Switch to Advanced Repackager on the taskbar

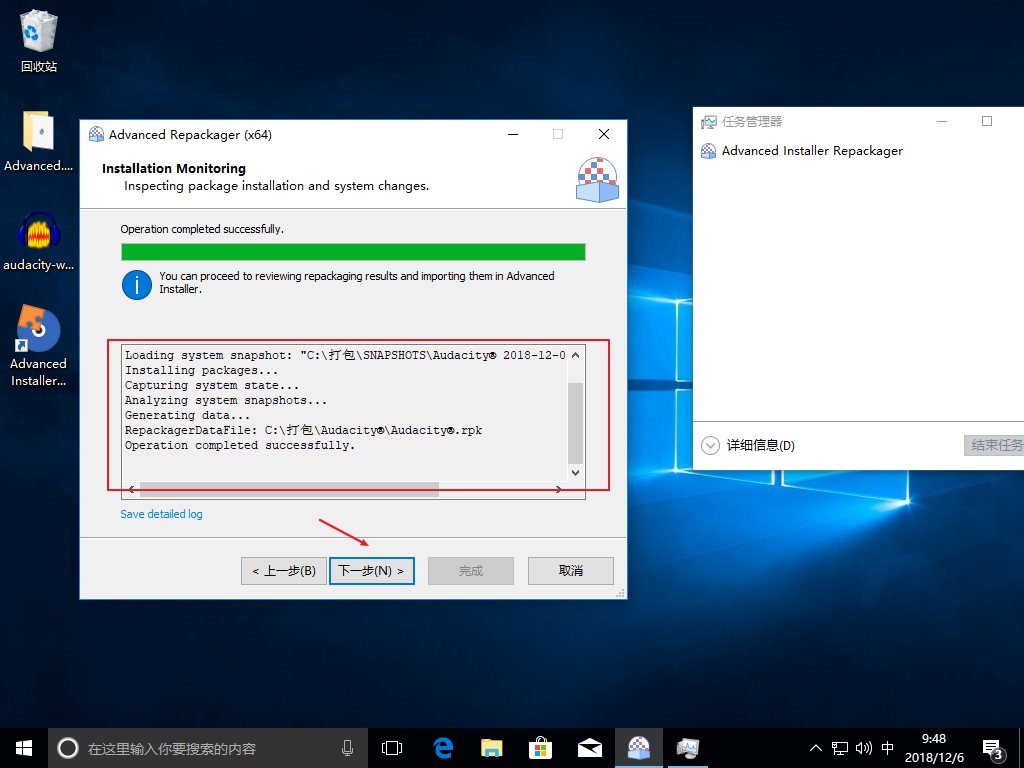tap(639, 748)
